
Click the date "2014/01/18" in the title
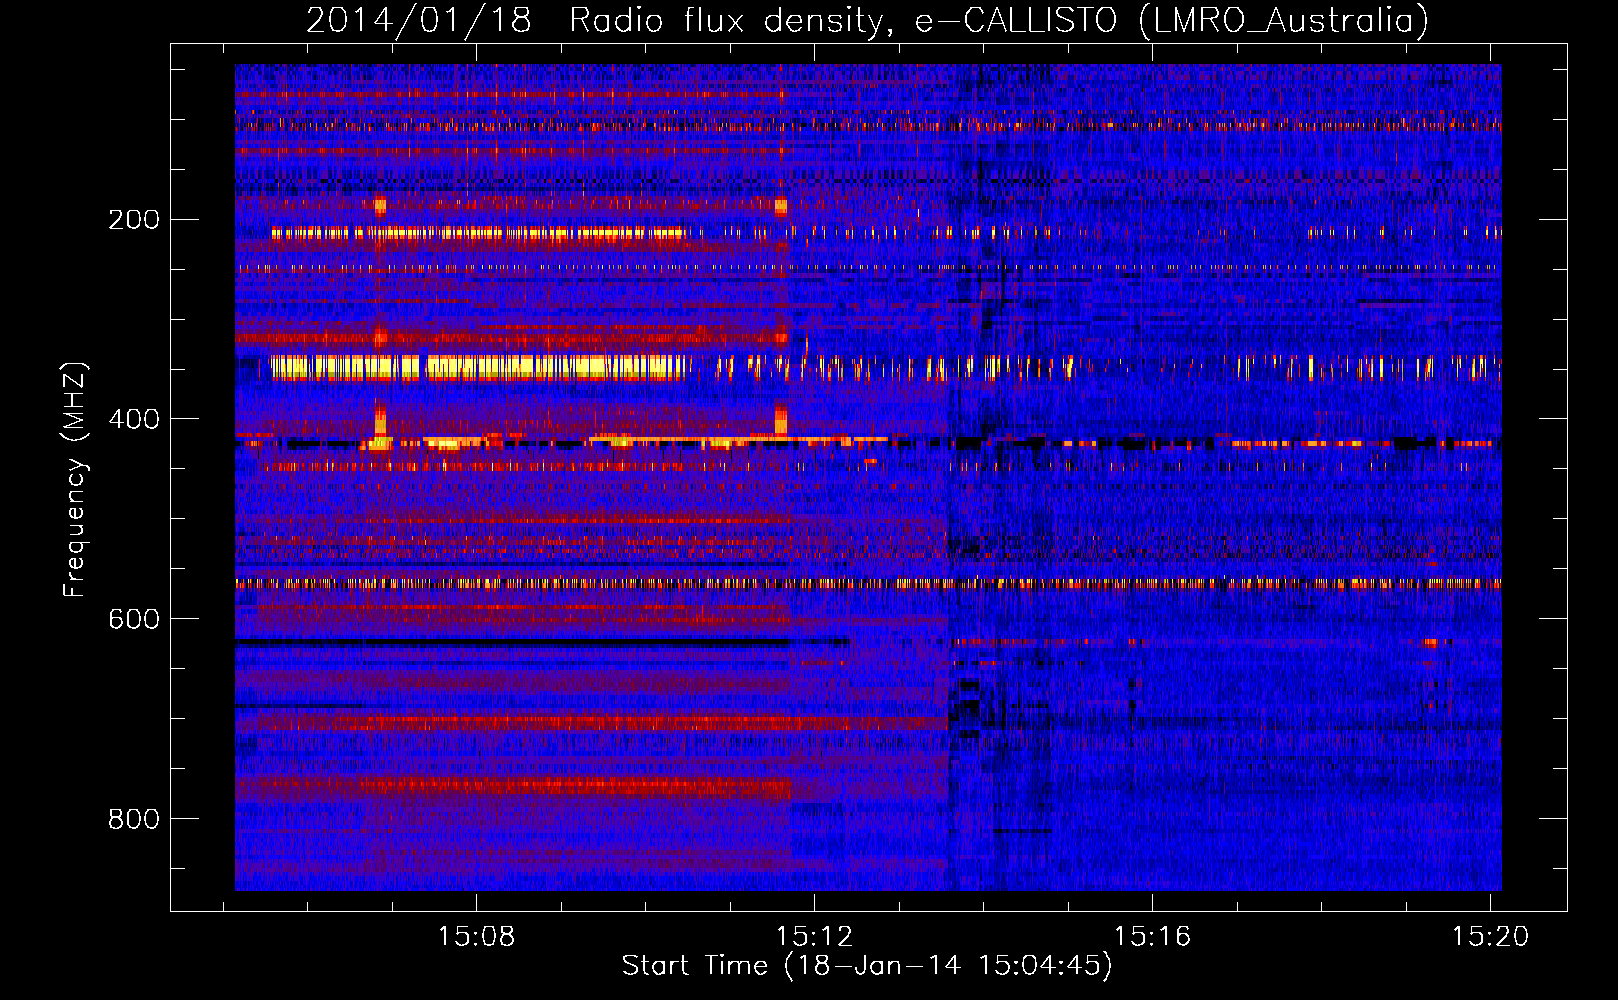coord(419,20)
